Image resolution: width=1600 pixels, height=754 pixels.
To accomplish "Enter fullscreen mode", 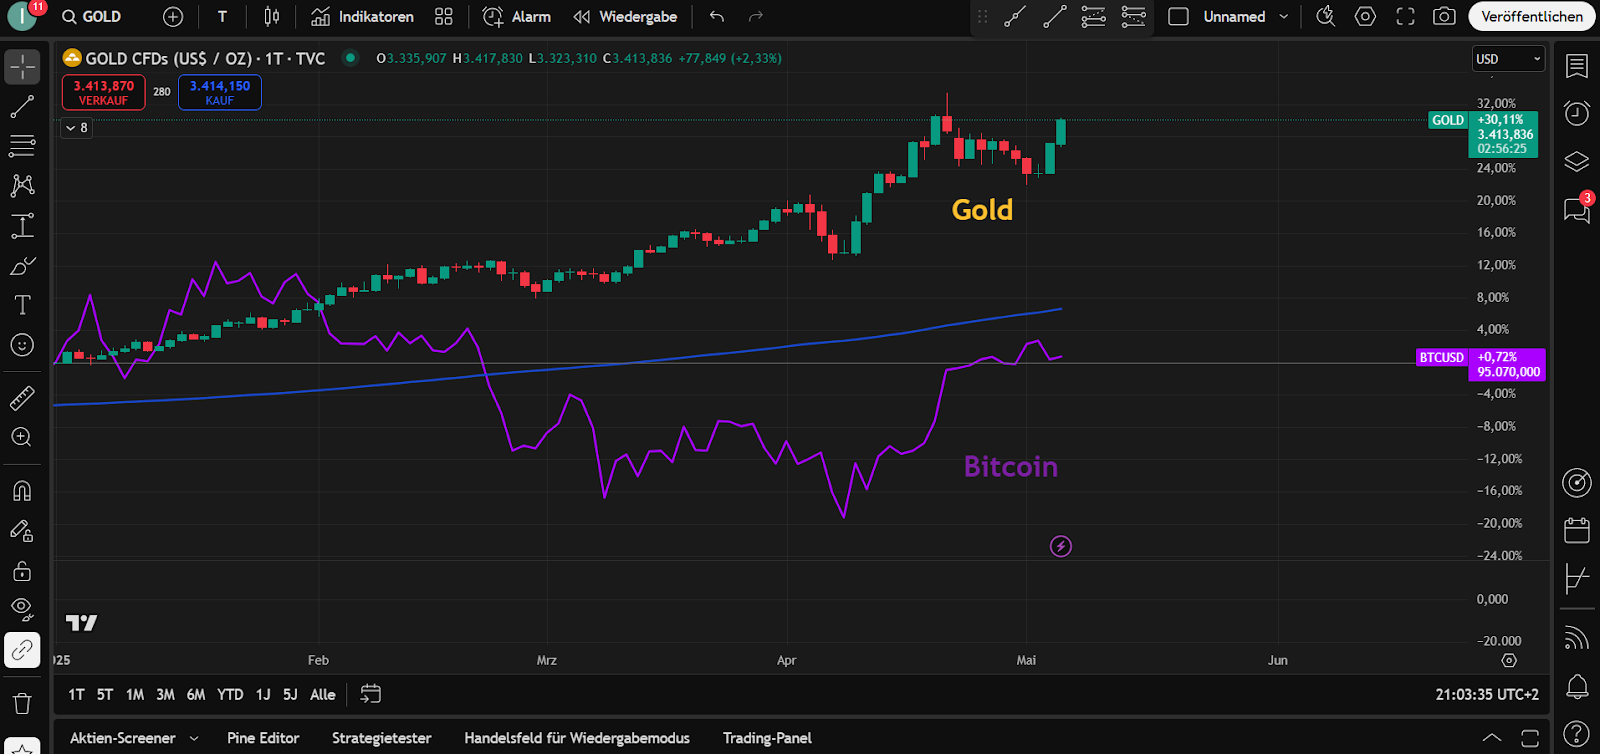I will point(1405,17).
